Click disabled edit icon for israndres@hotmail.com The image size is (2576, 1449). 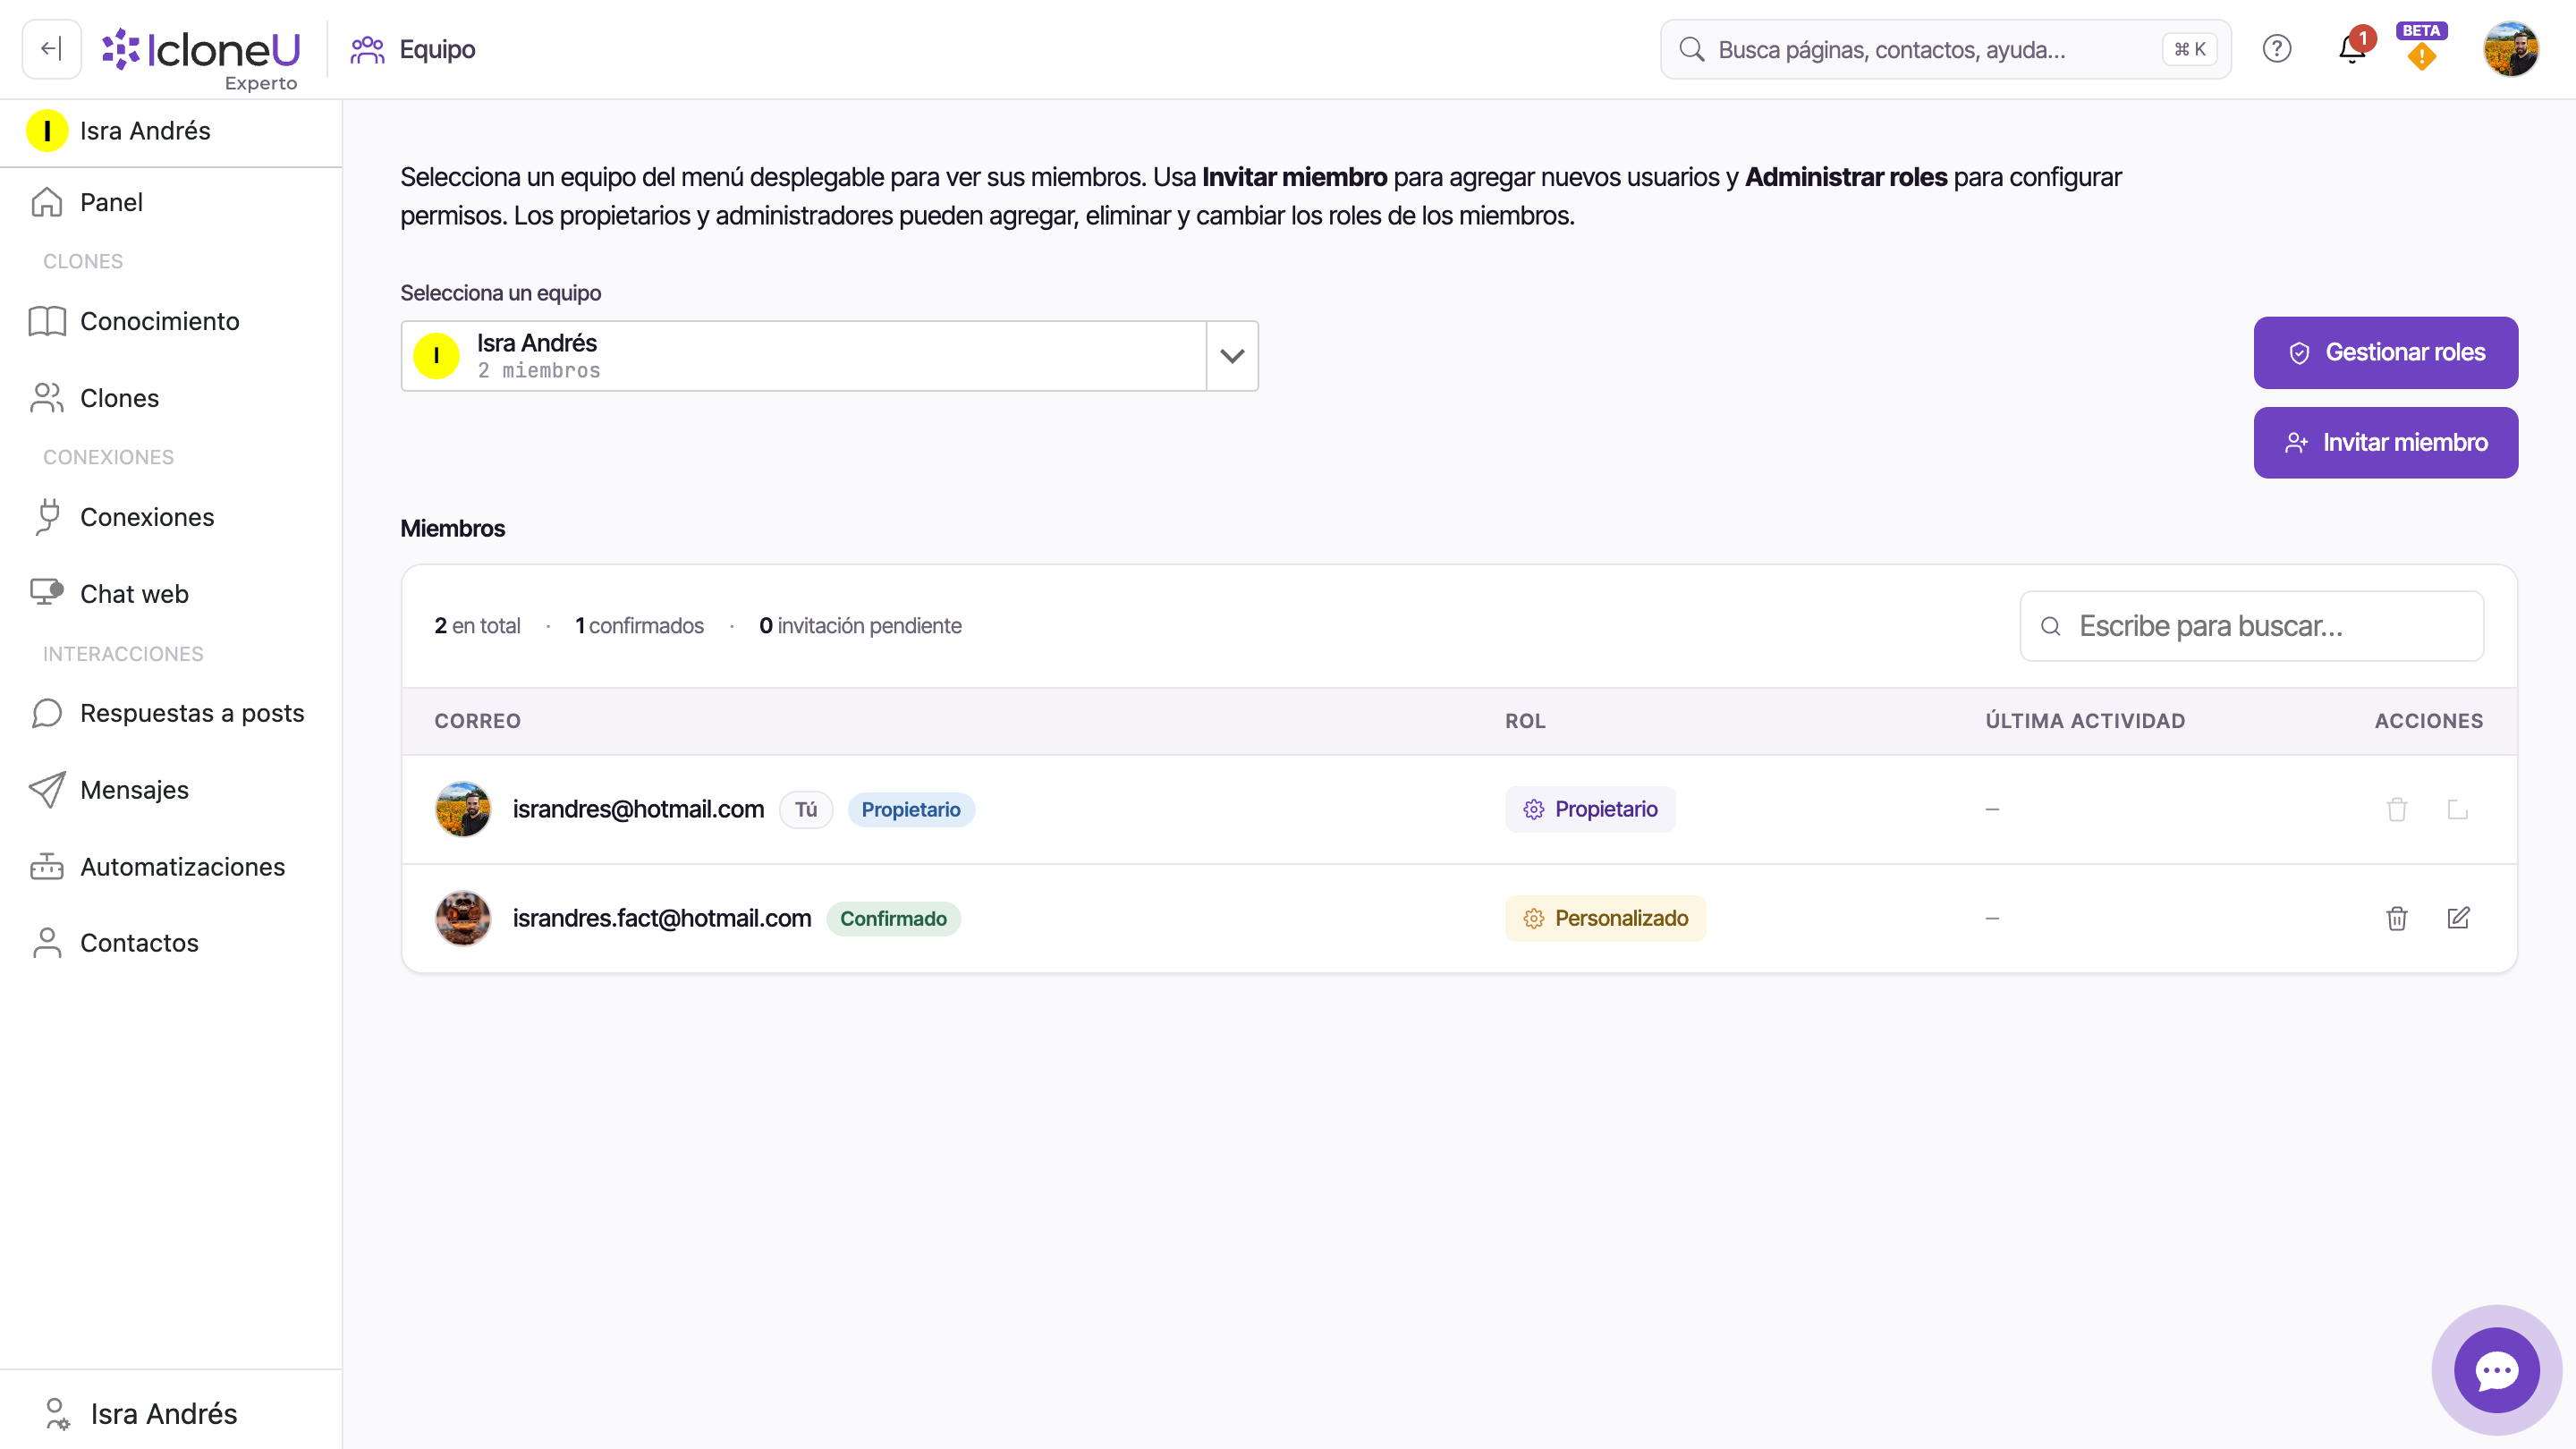pyautogui.click(x=2458, y=809)
